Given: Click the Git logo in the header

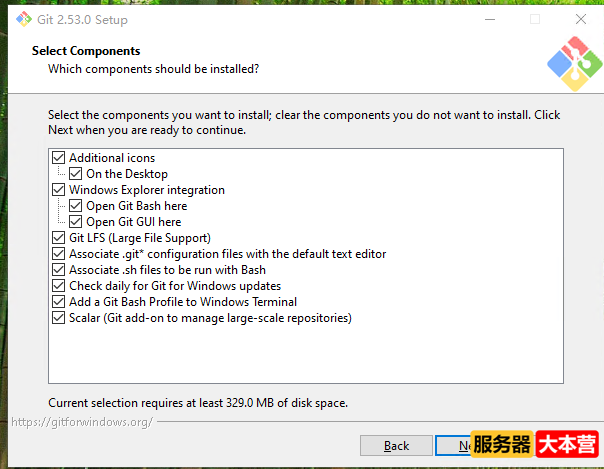Looking at the screenshot, I should click(x=572, y=64).
